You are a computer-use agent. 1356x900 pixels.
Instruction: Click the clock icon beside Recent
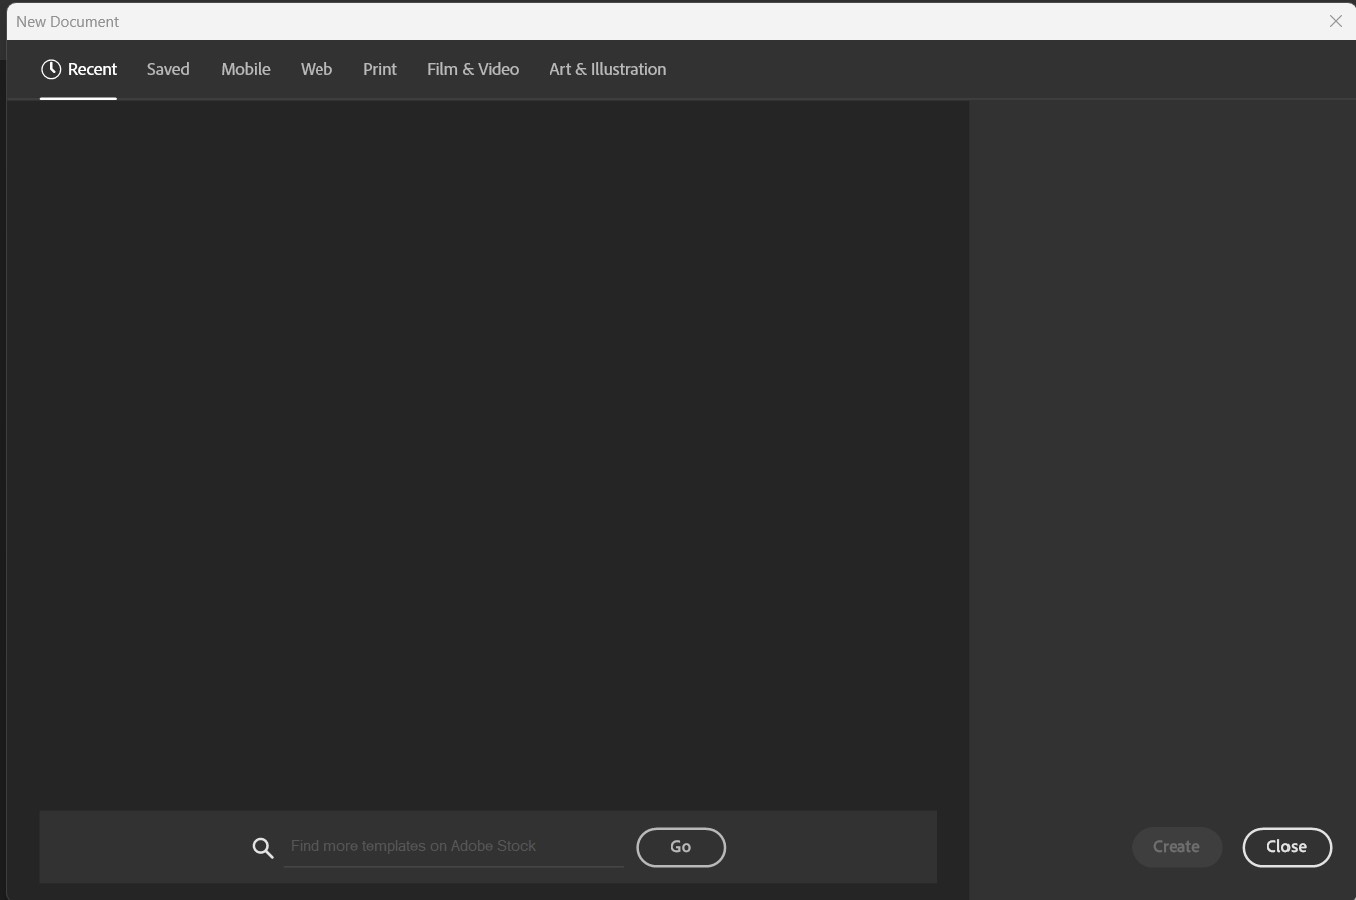50,69
